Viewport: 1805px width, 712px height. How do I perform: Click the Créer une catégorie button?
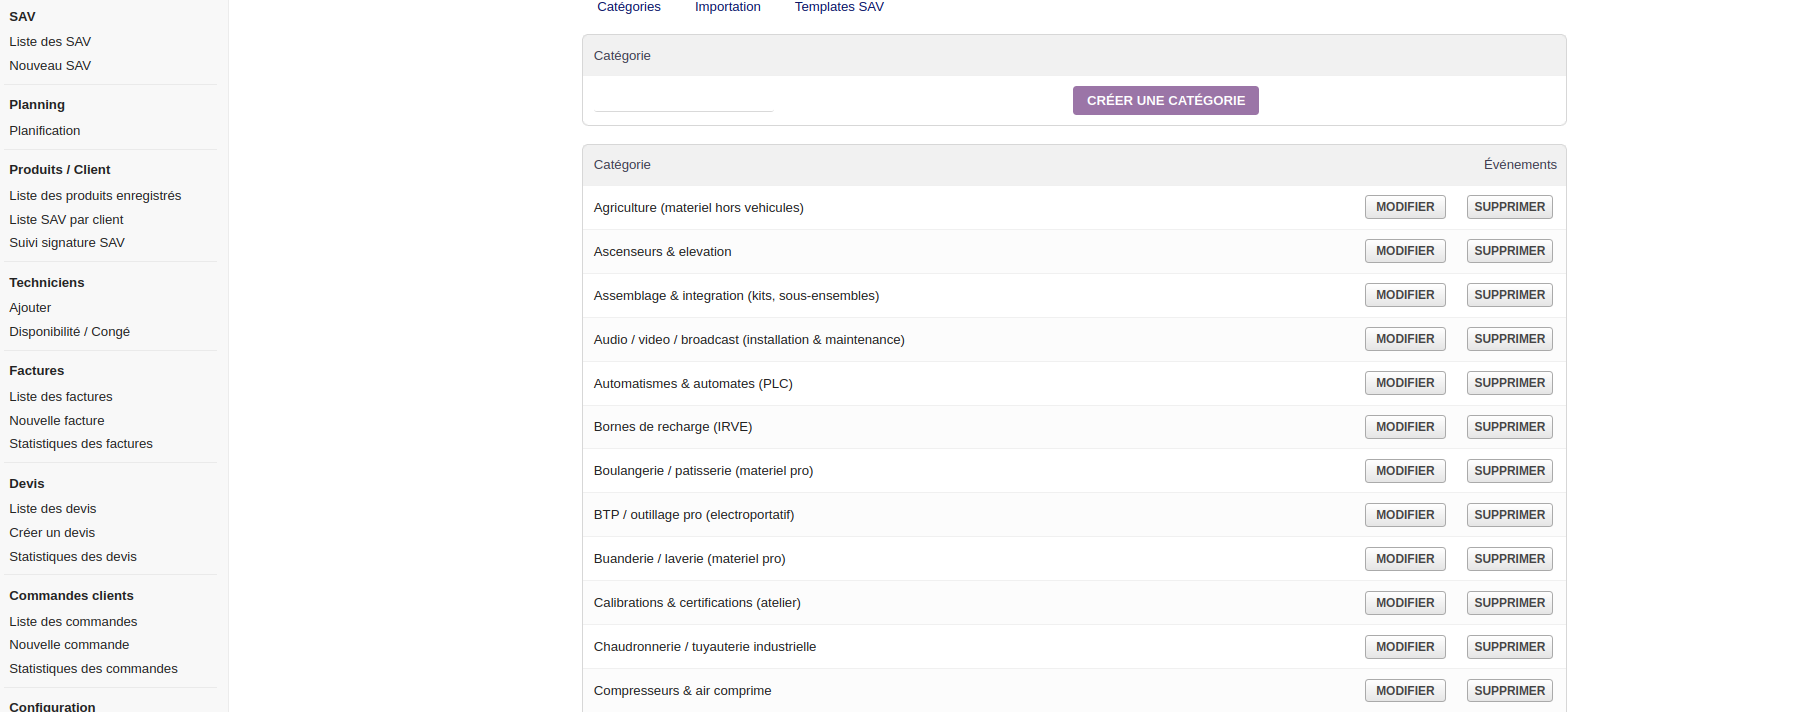(1165, 101)
